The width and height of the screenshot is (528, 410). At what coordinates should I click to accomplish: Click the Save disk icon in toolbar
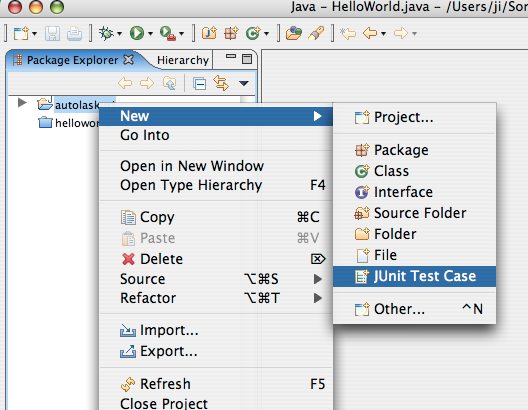53,34
